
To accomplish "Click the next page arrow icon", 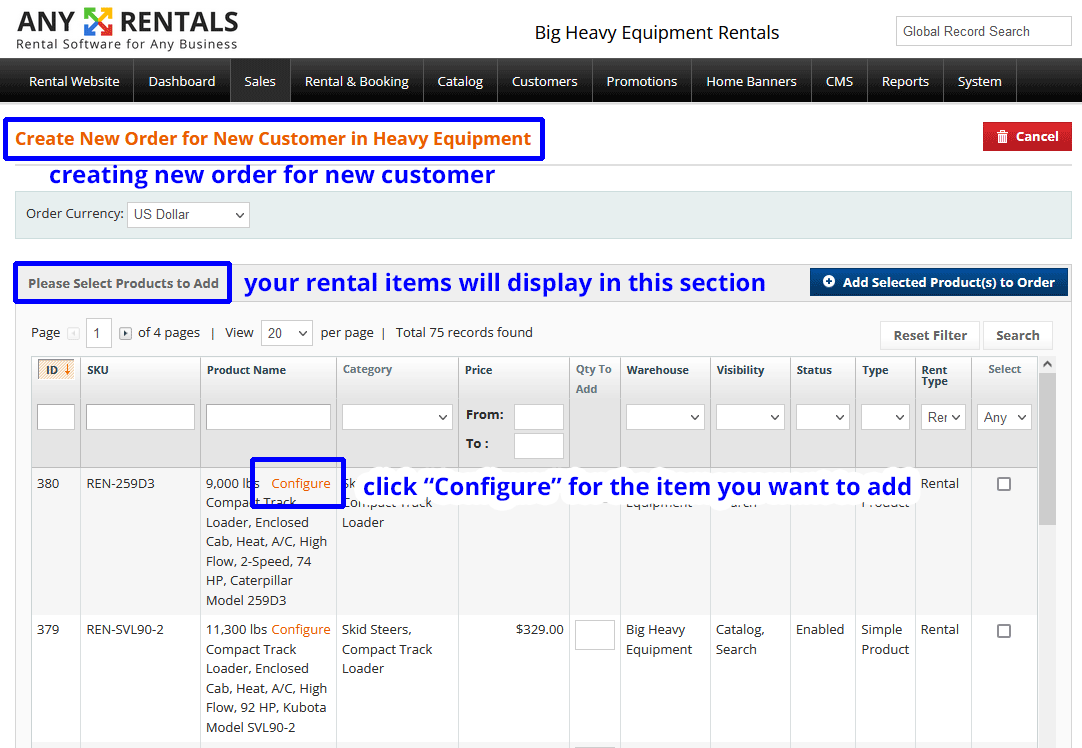I will [125, 333].
